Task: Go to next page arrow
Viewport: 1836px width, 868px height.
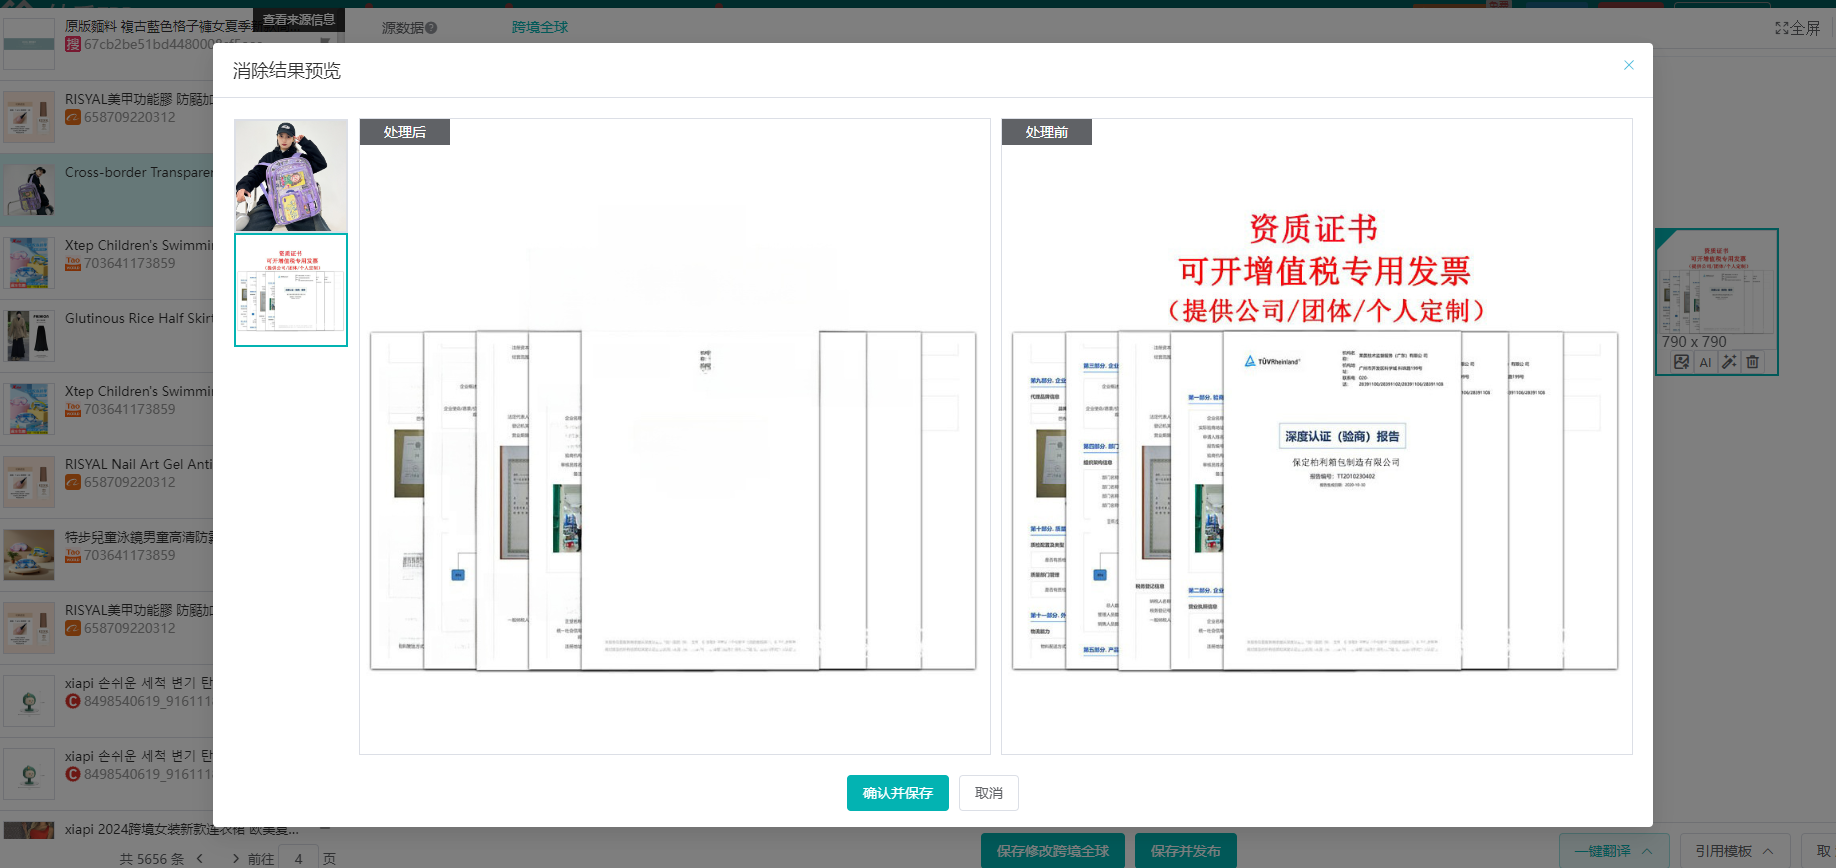Action: pyautogui.click(x=235, y=858)
